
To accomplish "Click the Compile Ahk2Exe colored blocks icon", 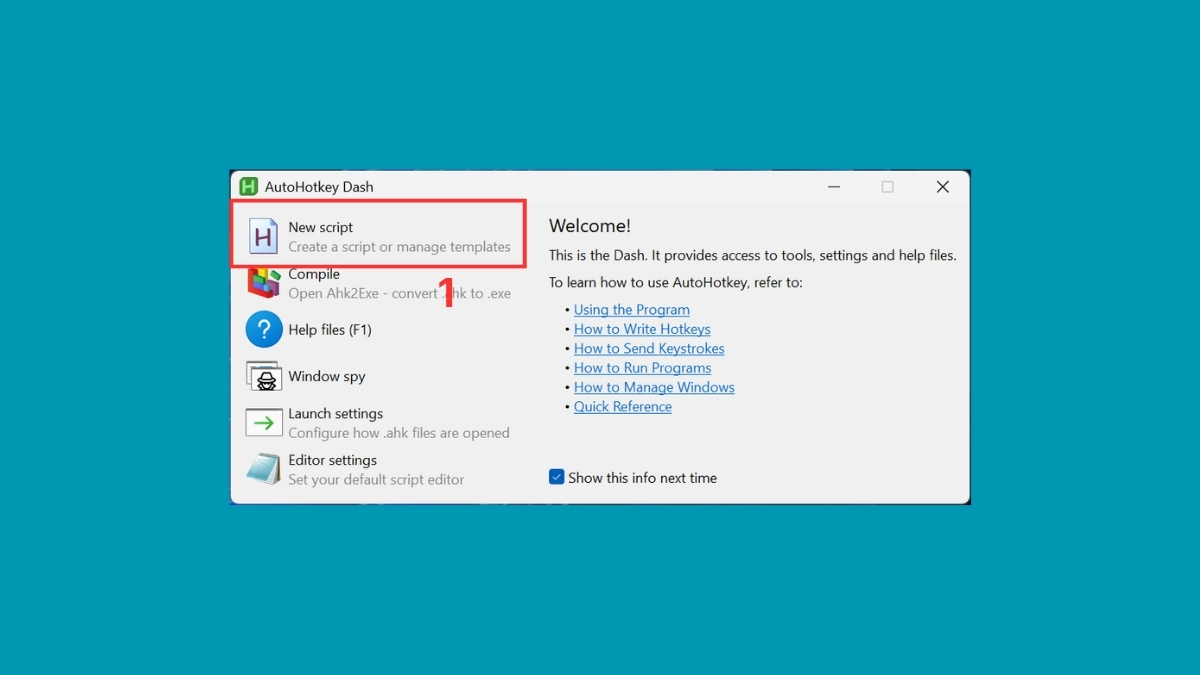I will [x=264, y=283].
